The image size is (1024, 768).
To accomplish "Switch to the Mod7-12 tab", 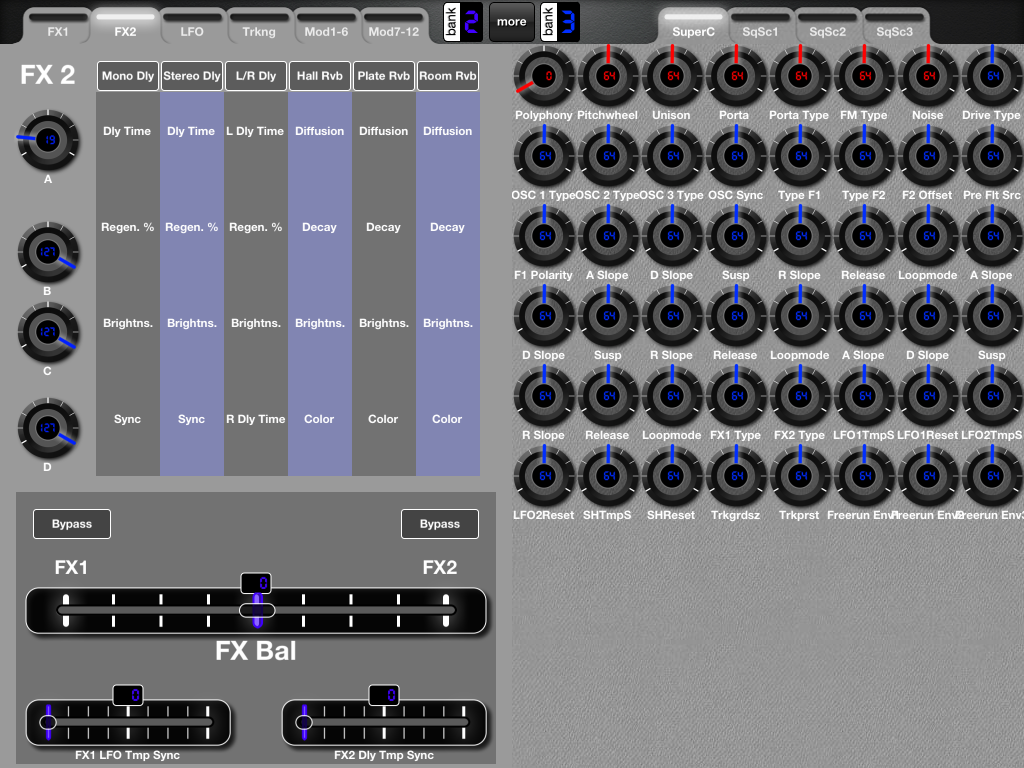I will coord(393,26).
